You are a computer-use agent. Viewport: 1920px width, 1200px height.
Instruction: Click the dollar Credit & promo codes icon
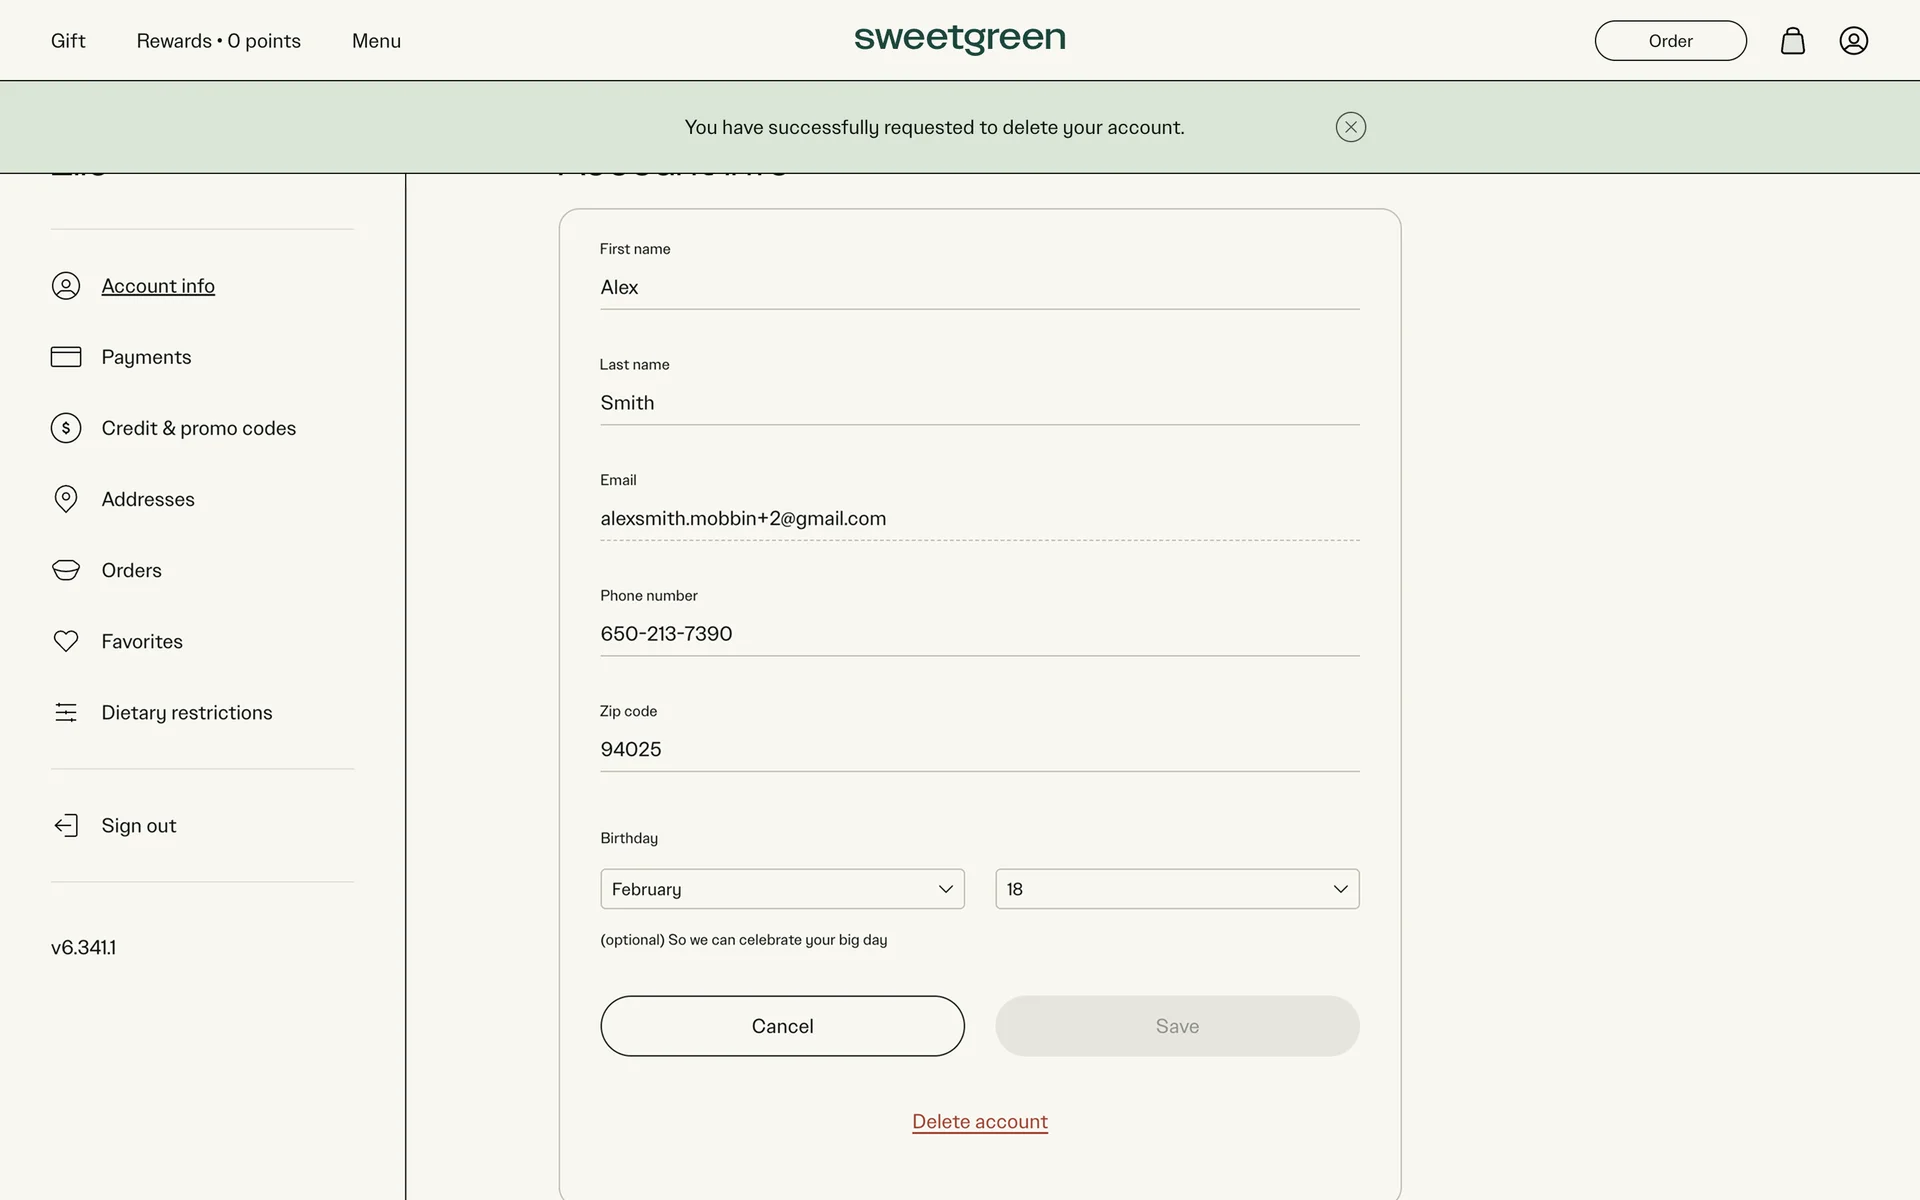66,428
